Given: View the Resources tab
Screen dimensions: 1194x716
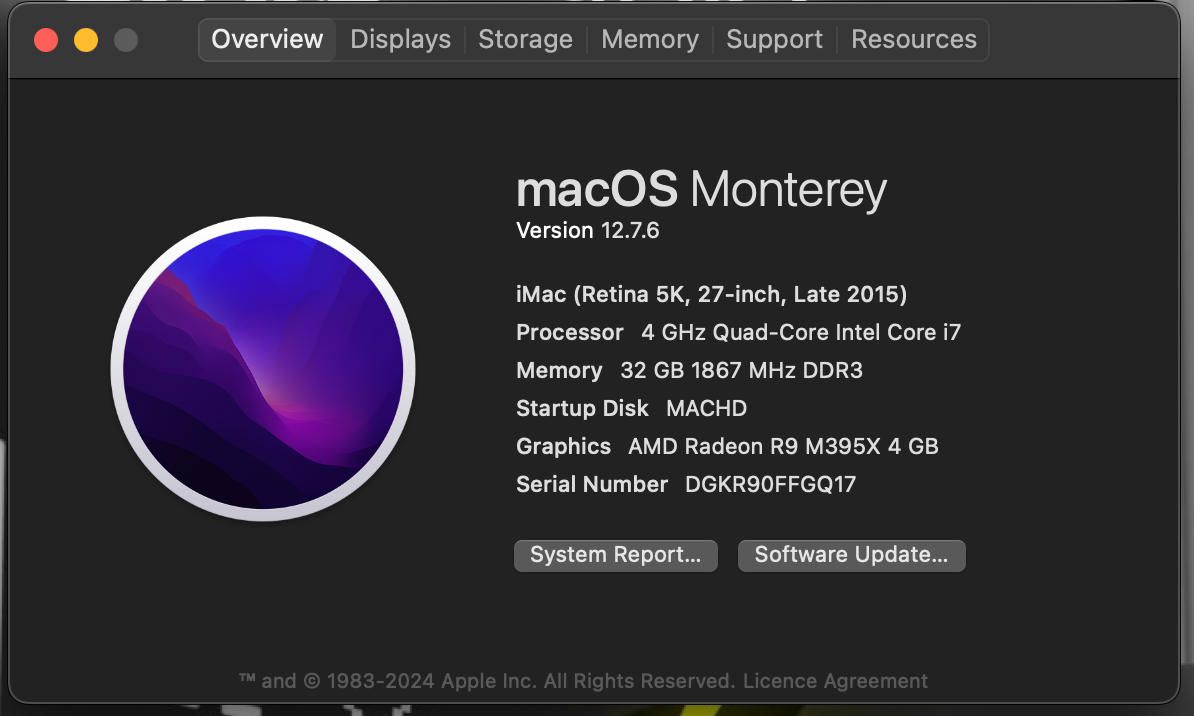Looking at the screenshot, I should [x=913, y=40].
